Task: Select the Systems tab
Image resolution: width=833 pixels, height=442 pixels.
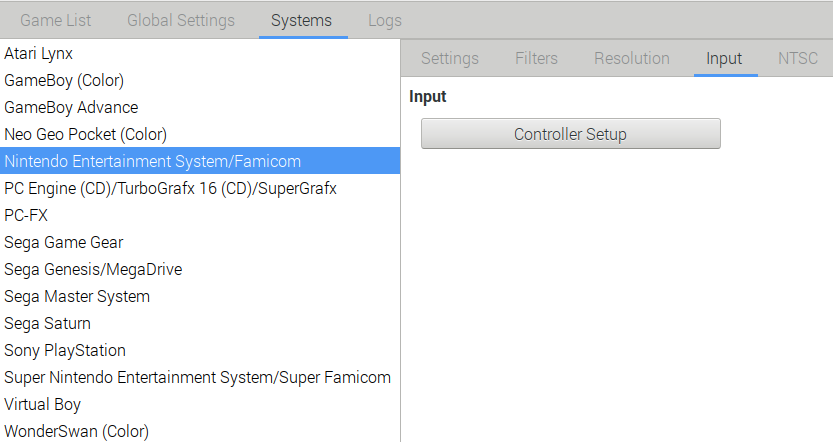Action: pos(301,20)
